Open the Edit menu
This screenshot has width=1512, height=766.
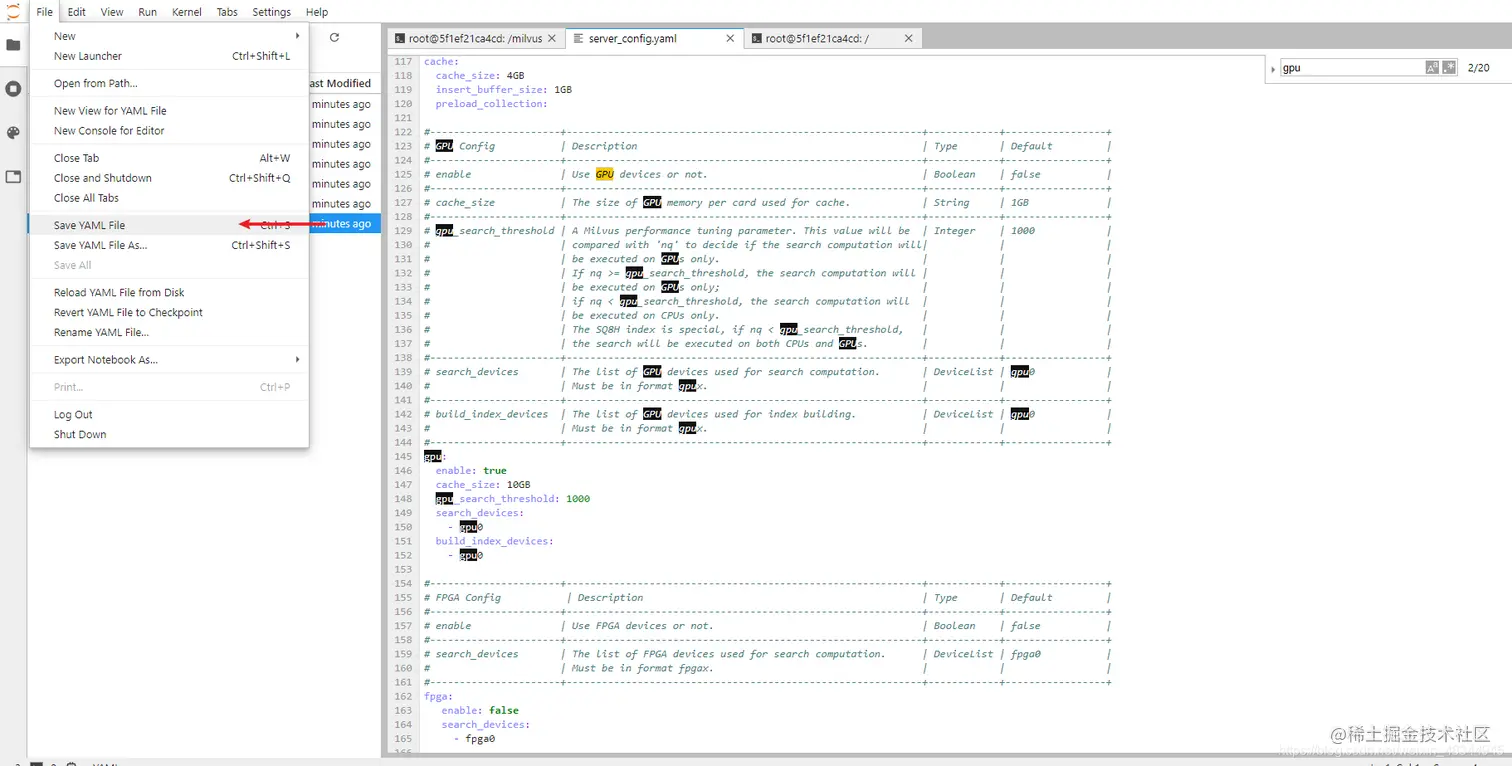click(x=77, y=12)
